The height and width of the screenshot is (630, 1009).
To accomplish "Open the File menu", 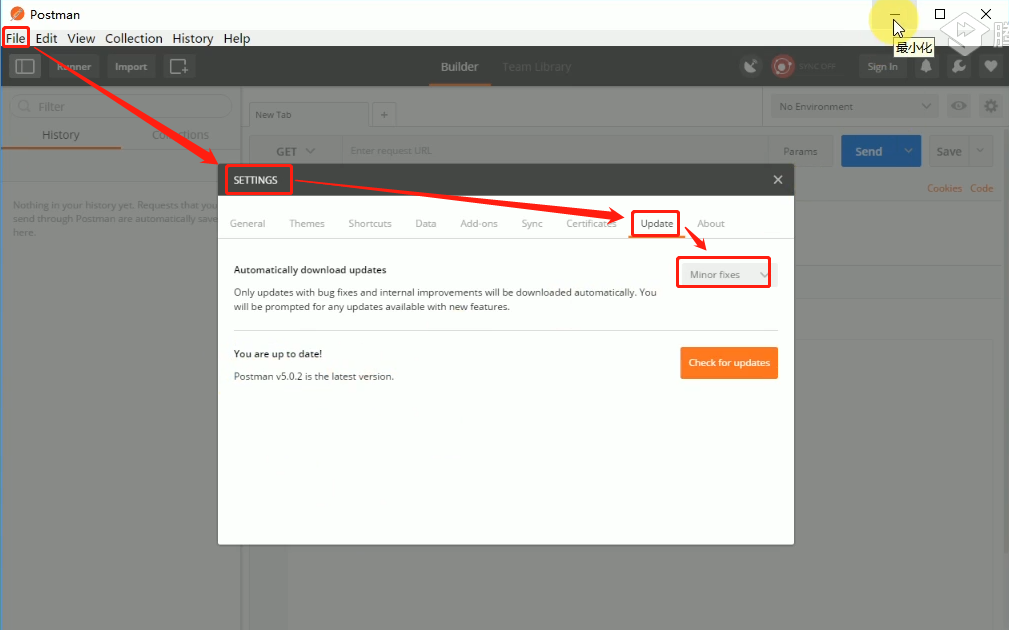I will click(15, 38).
